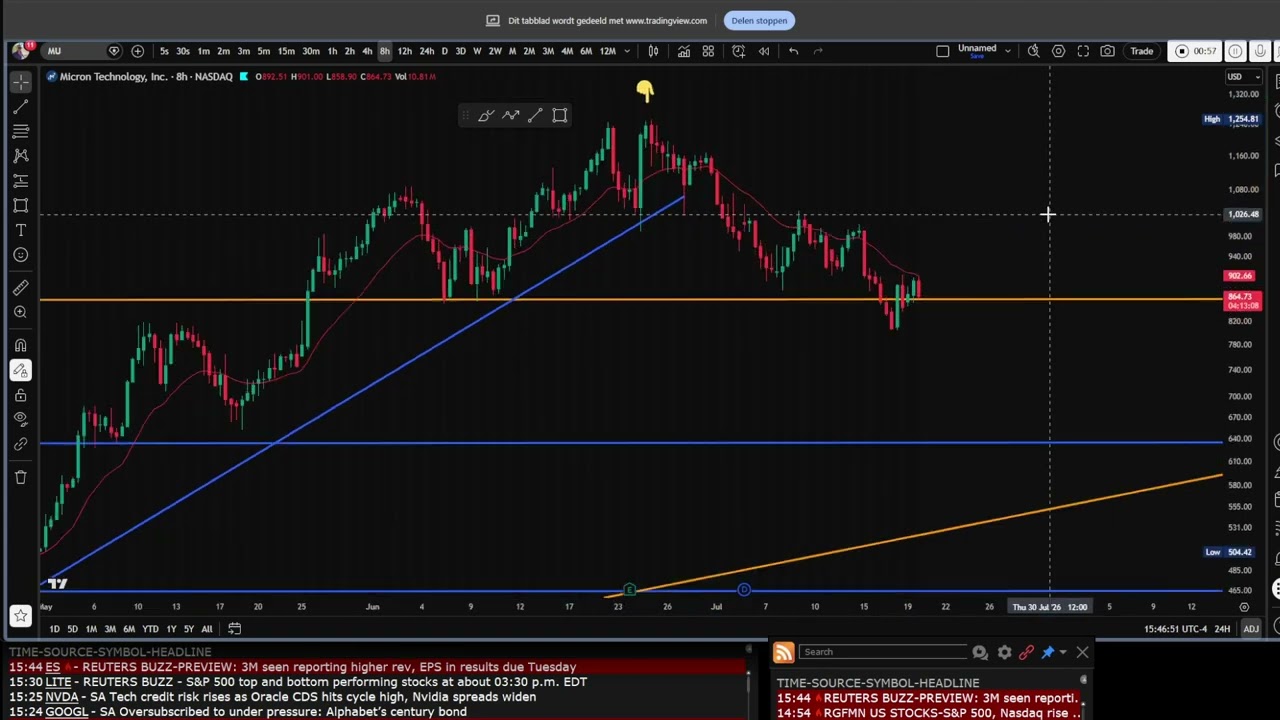1280x720 pixels.
Task: Enter fullscreen chart mode
Action: 1083,51
